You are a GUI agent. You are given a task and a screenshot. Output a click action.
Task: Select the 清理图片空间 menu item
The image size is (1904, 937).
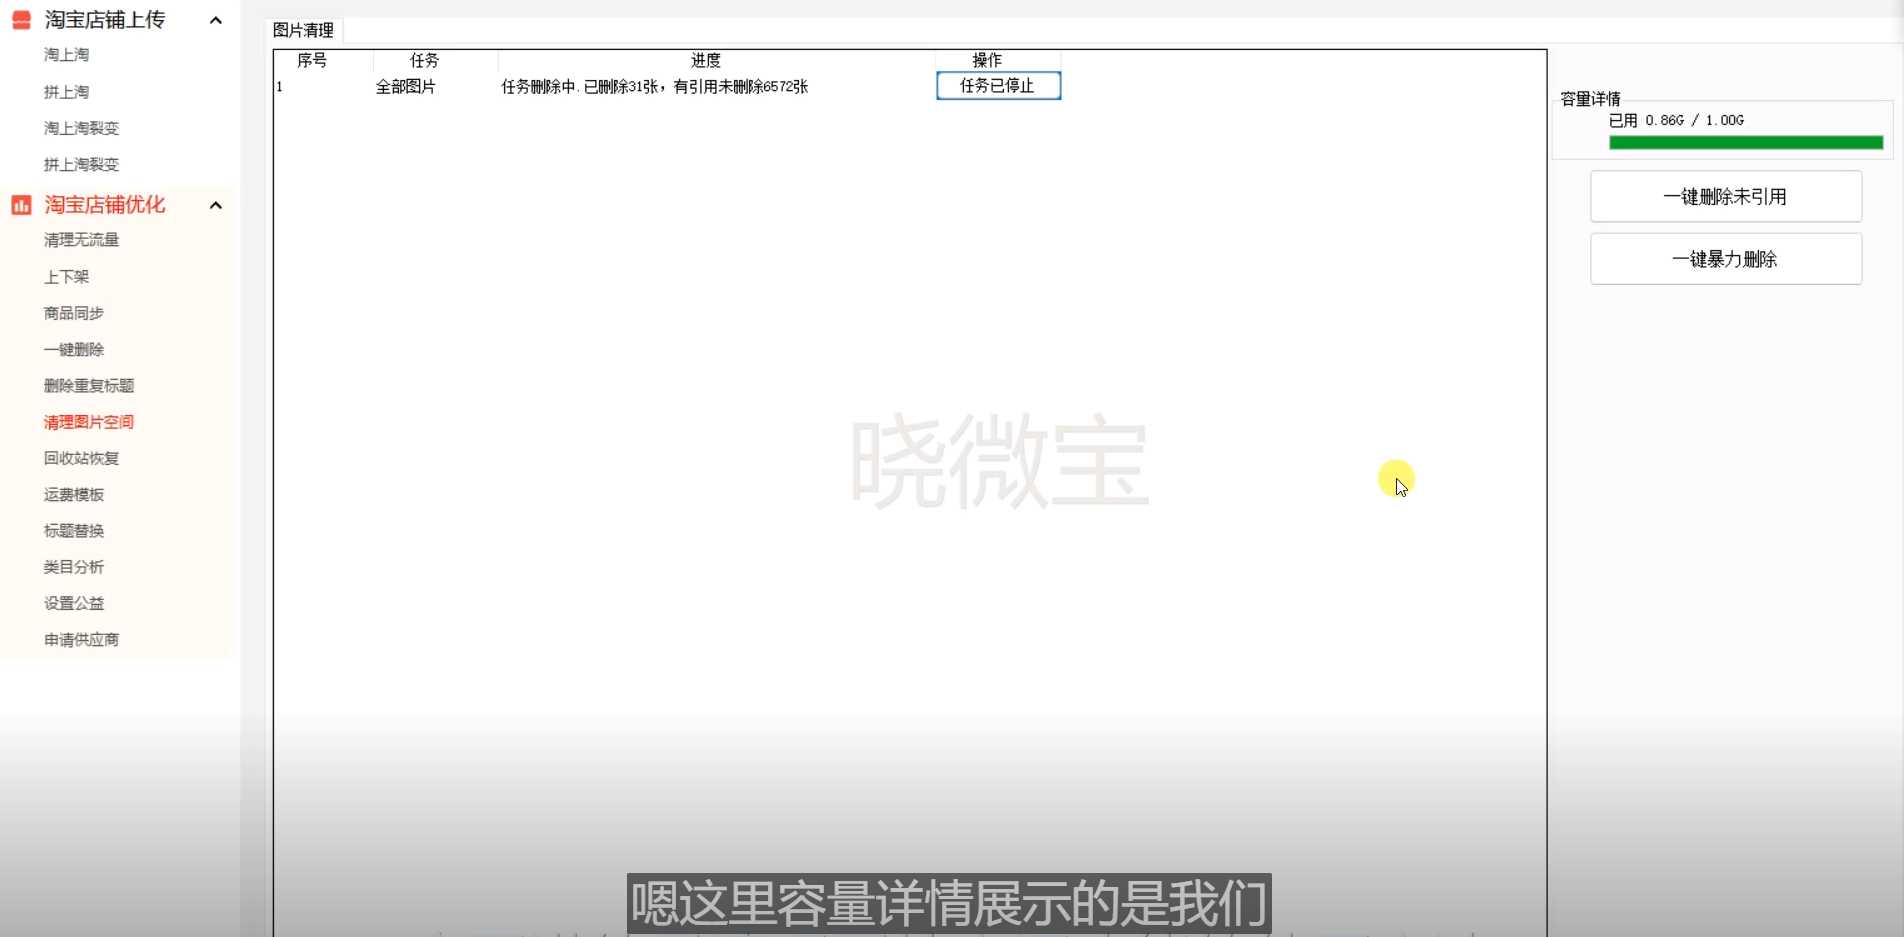pos(89,422)
